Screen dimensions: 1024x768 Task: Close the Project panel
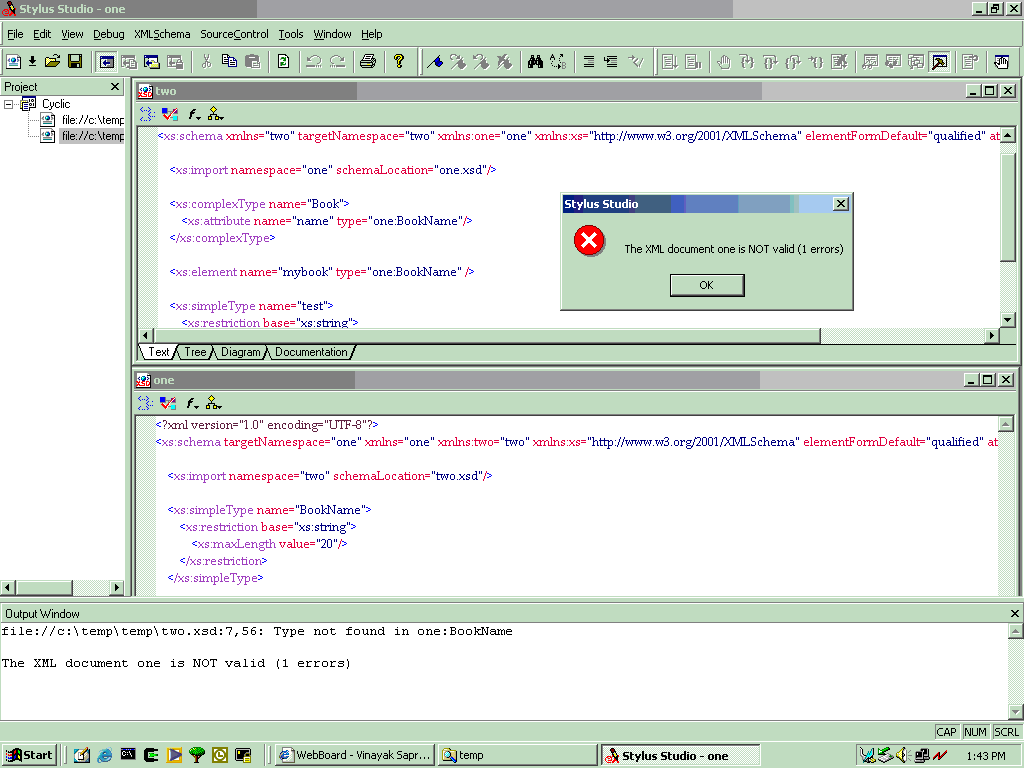point(116,86)
